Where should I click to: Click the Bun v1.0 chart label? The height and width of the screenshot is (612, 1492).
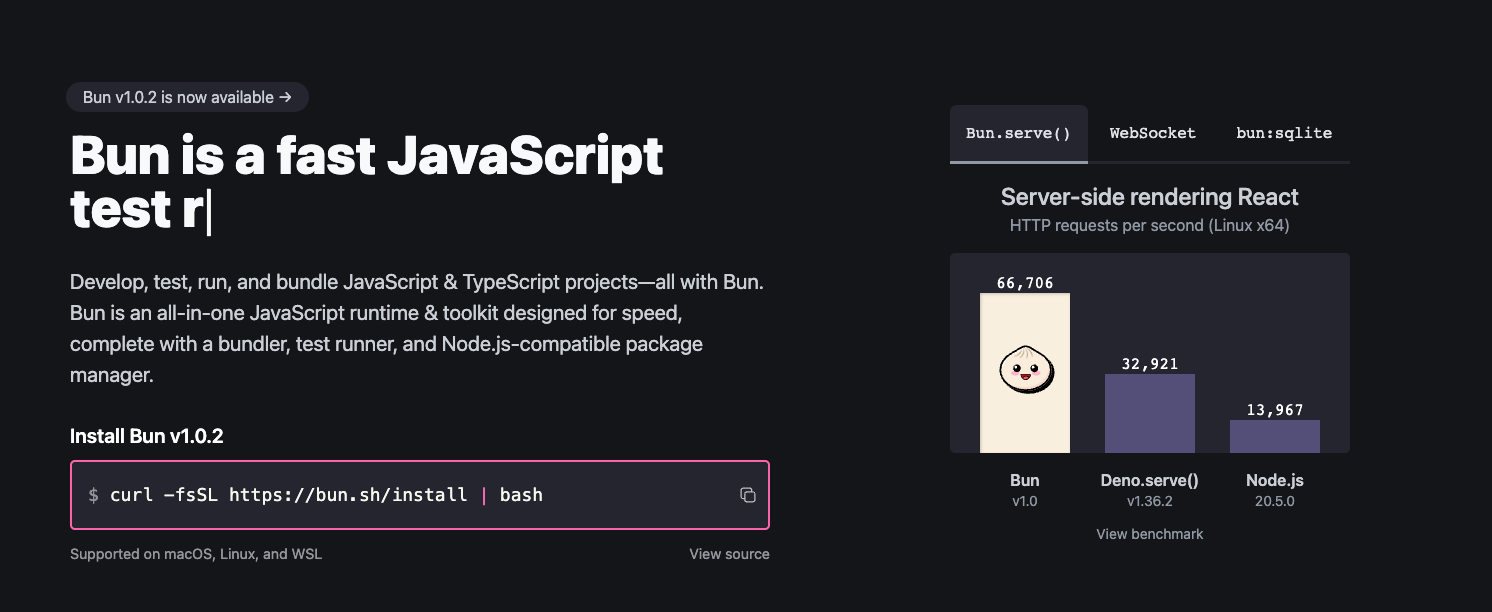(x=1025, y=490)
